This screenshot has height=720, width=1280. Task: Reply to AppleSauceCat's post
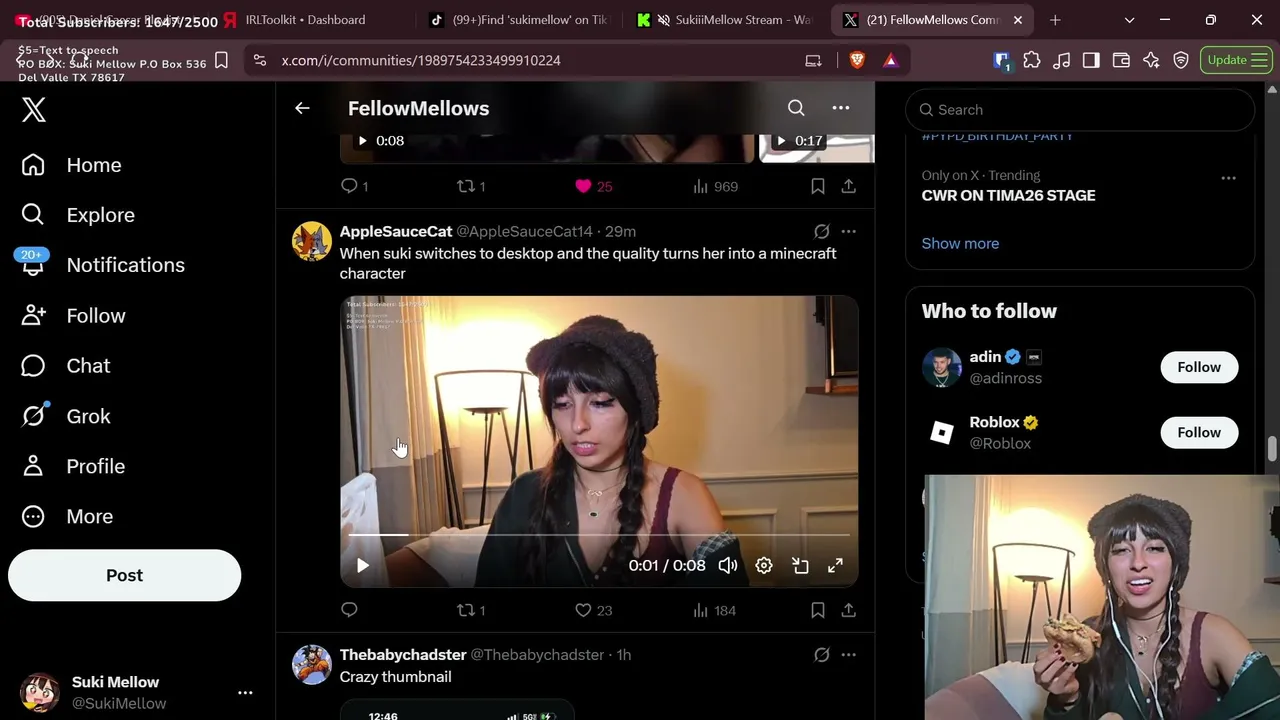pos(349,610)
